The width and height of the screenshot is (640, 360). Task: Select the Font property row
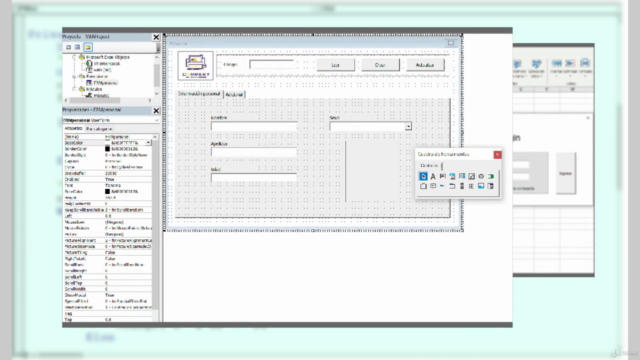(x=108, y=185)
